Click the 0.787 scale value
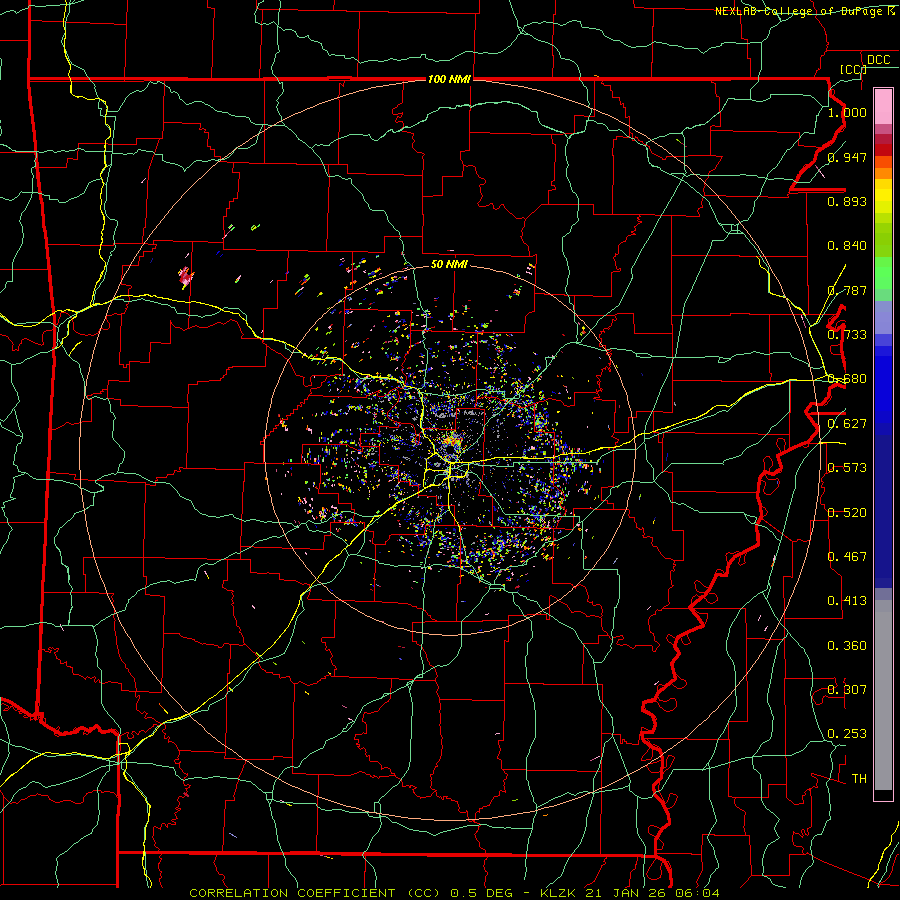The image size is (900, 900). pyautogui.click(x=847, y=290)
